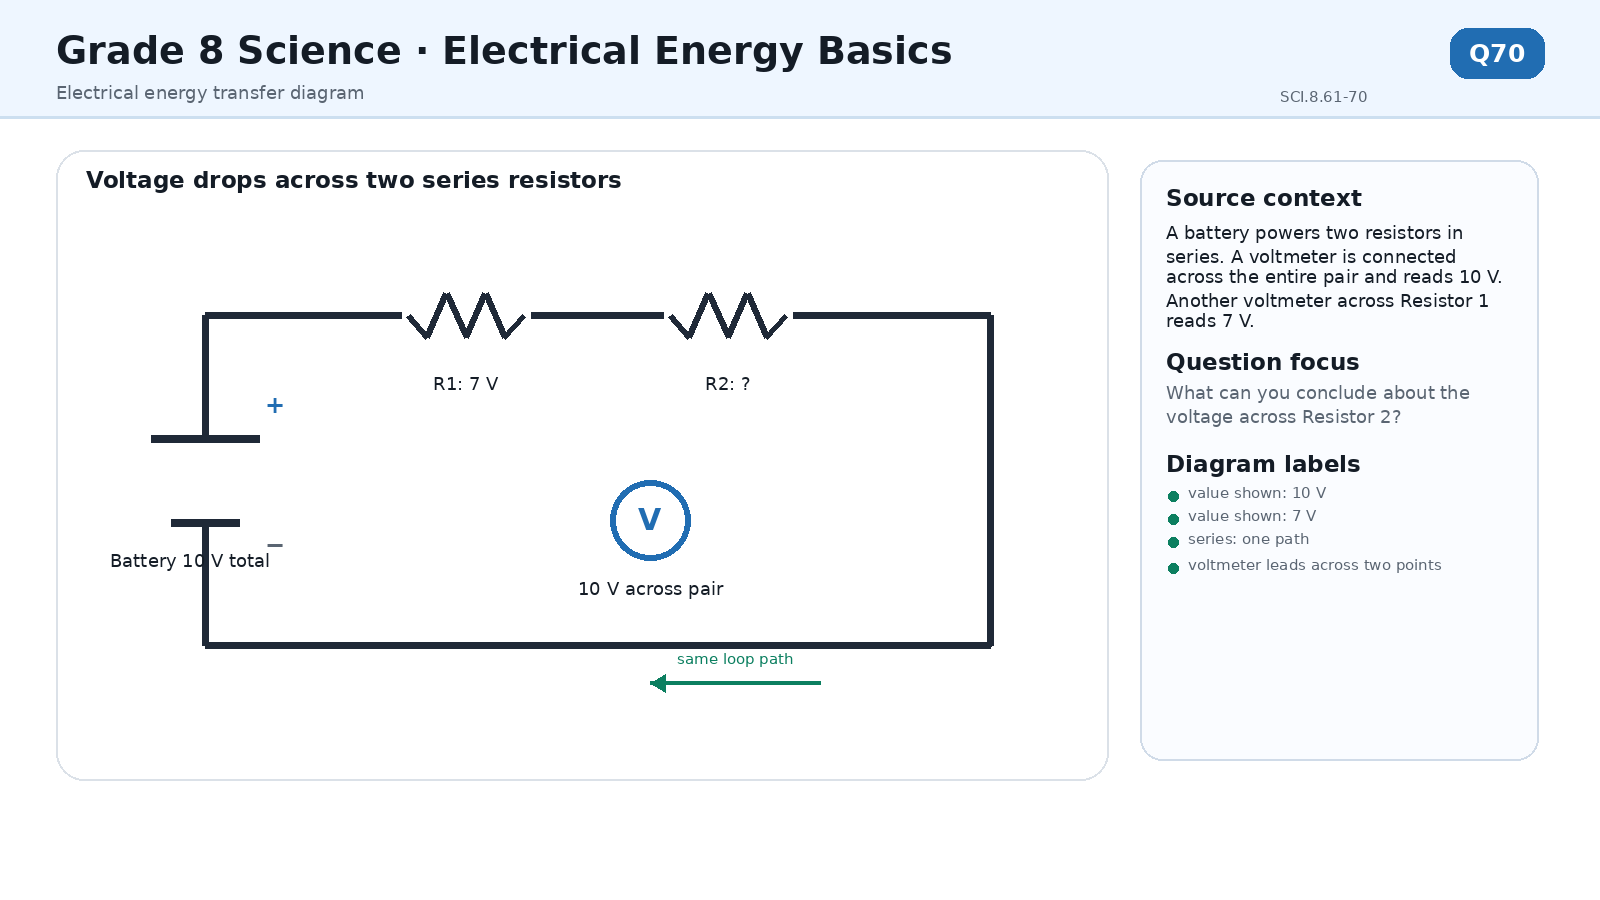The width and height of the screenshot is (1600, 900).
Task: Select the voltmeter V symbol
Action: click(650, 520)
